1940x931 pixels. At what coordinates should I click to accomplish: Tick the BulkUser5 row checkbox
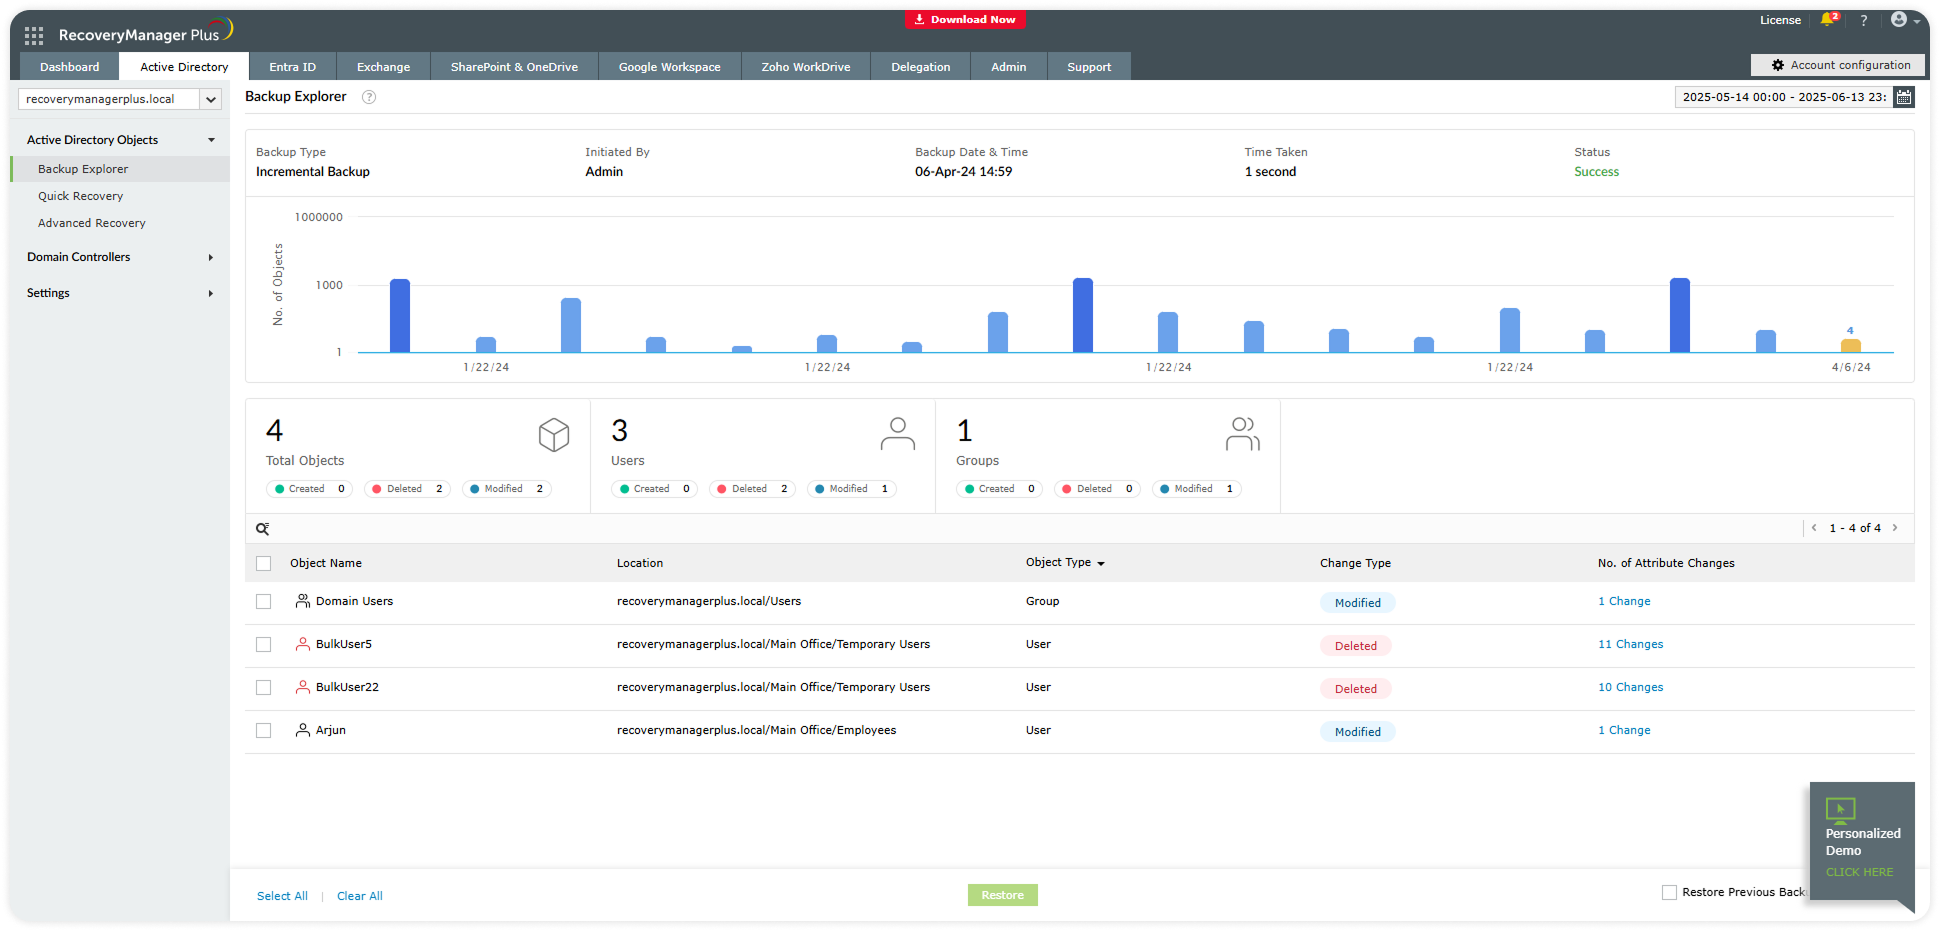(264, 645)
